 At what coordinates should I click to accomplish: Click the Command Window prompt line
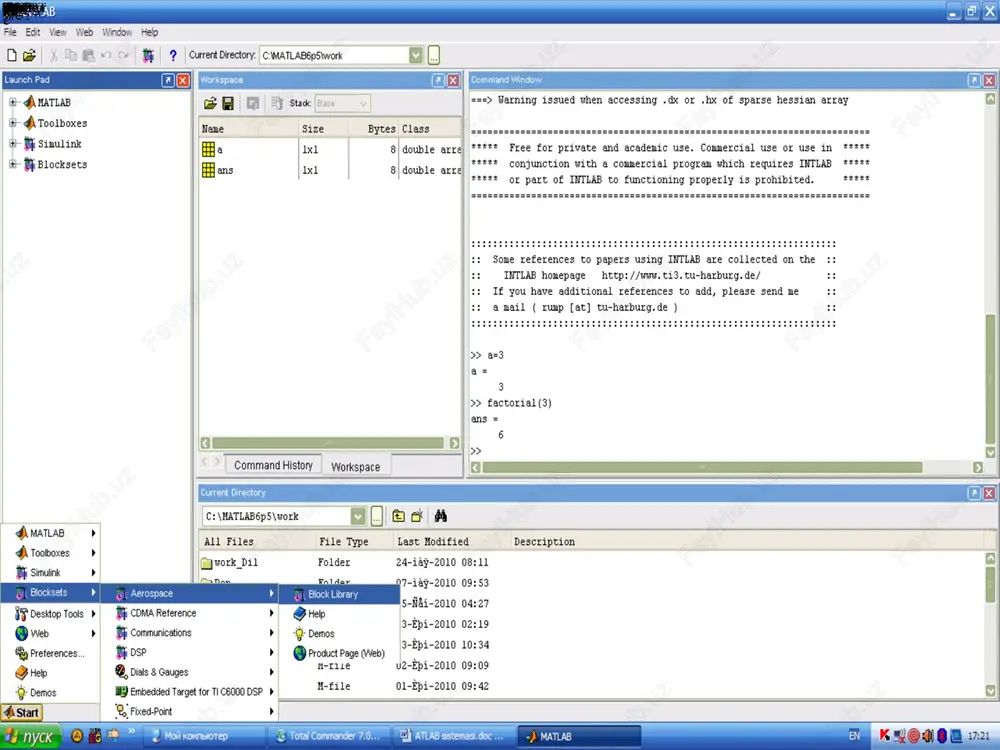pos(726,451)
